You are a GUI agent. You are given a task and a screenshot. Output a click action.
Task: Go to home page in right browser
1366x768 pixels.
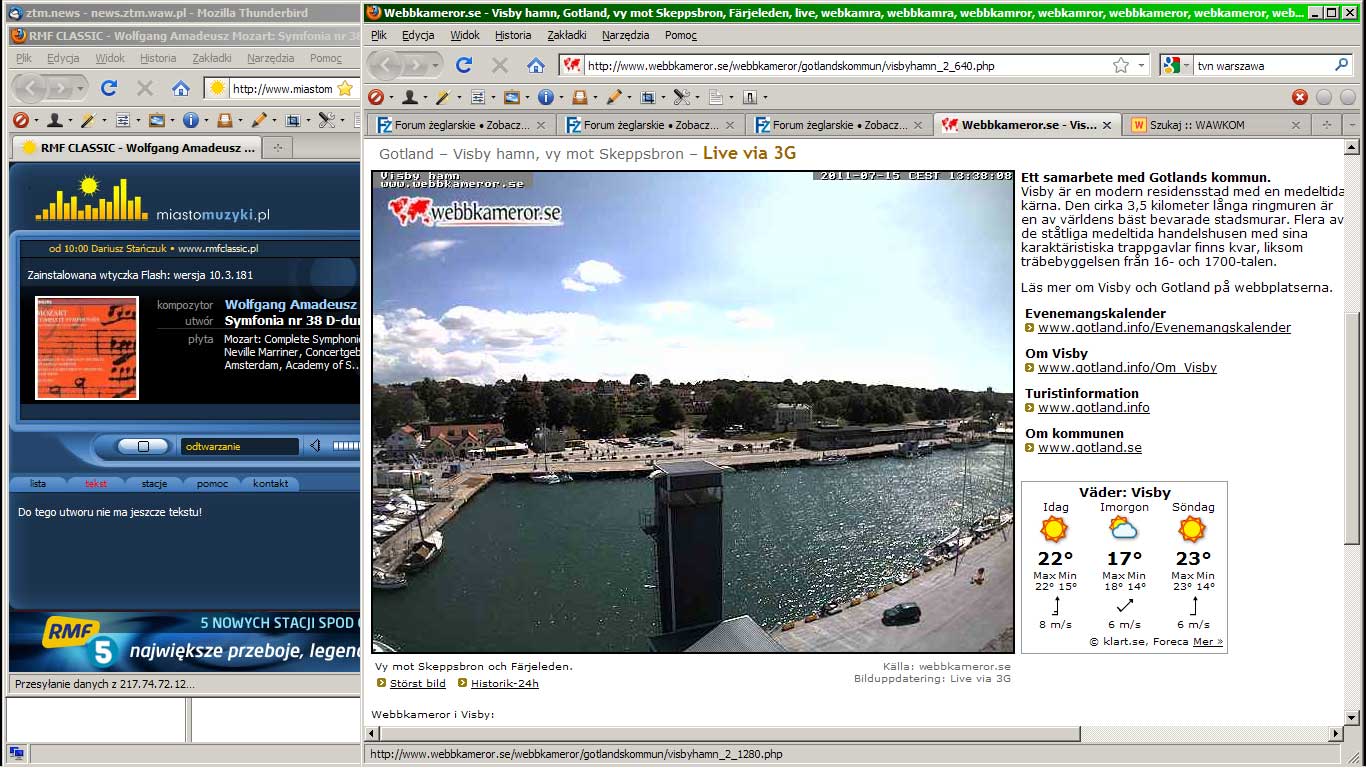coord(536,65)
